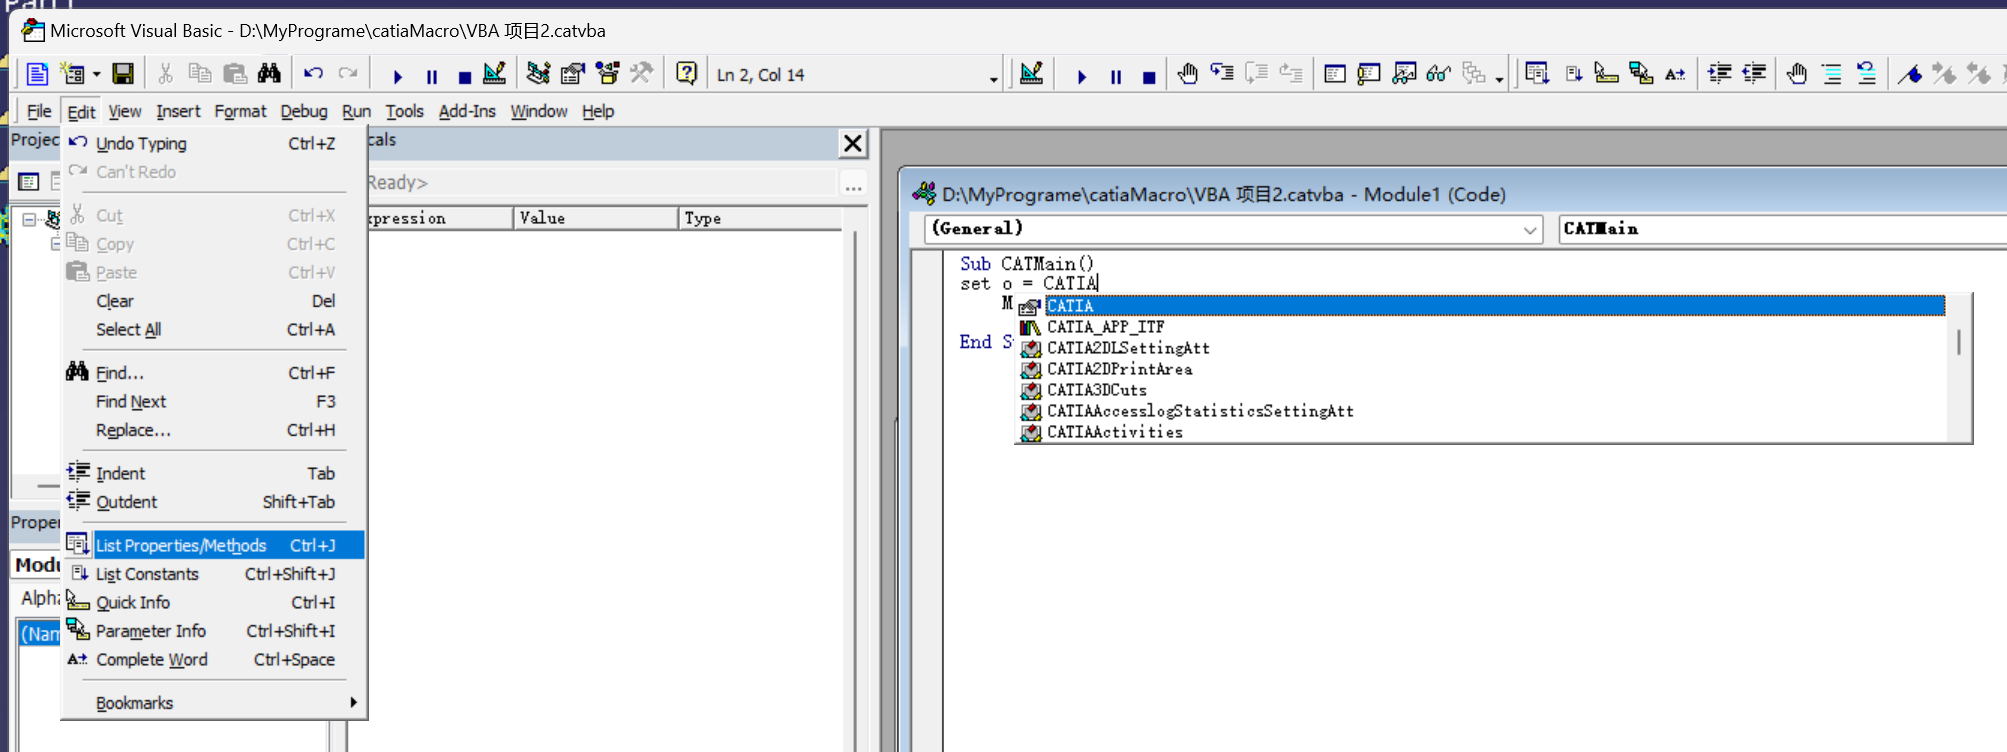Click the View Code icon in the Project panel
The image size is (2007, 752).
[28, 181]
